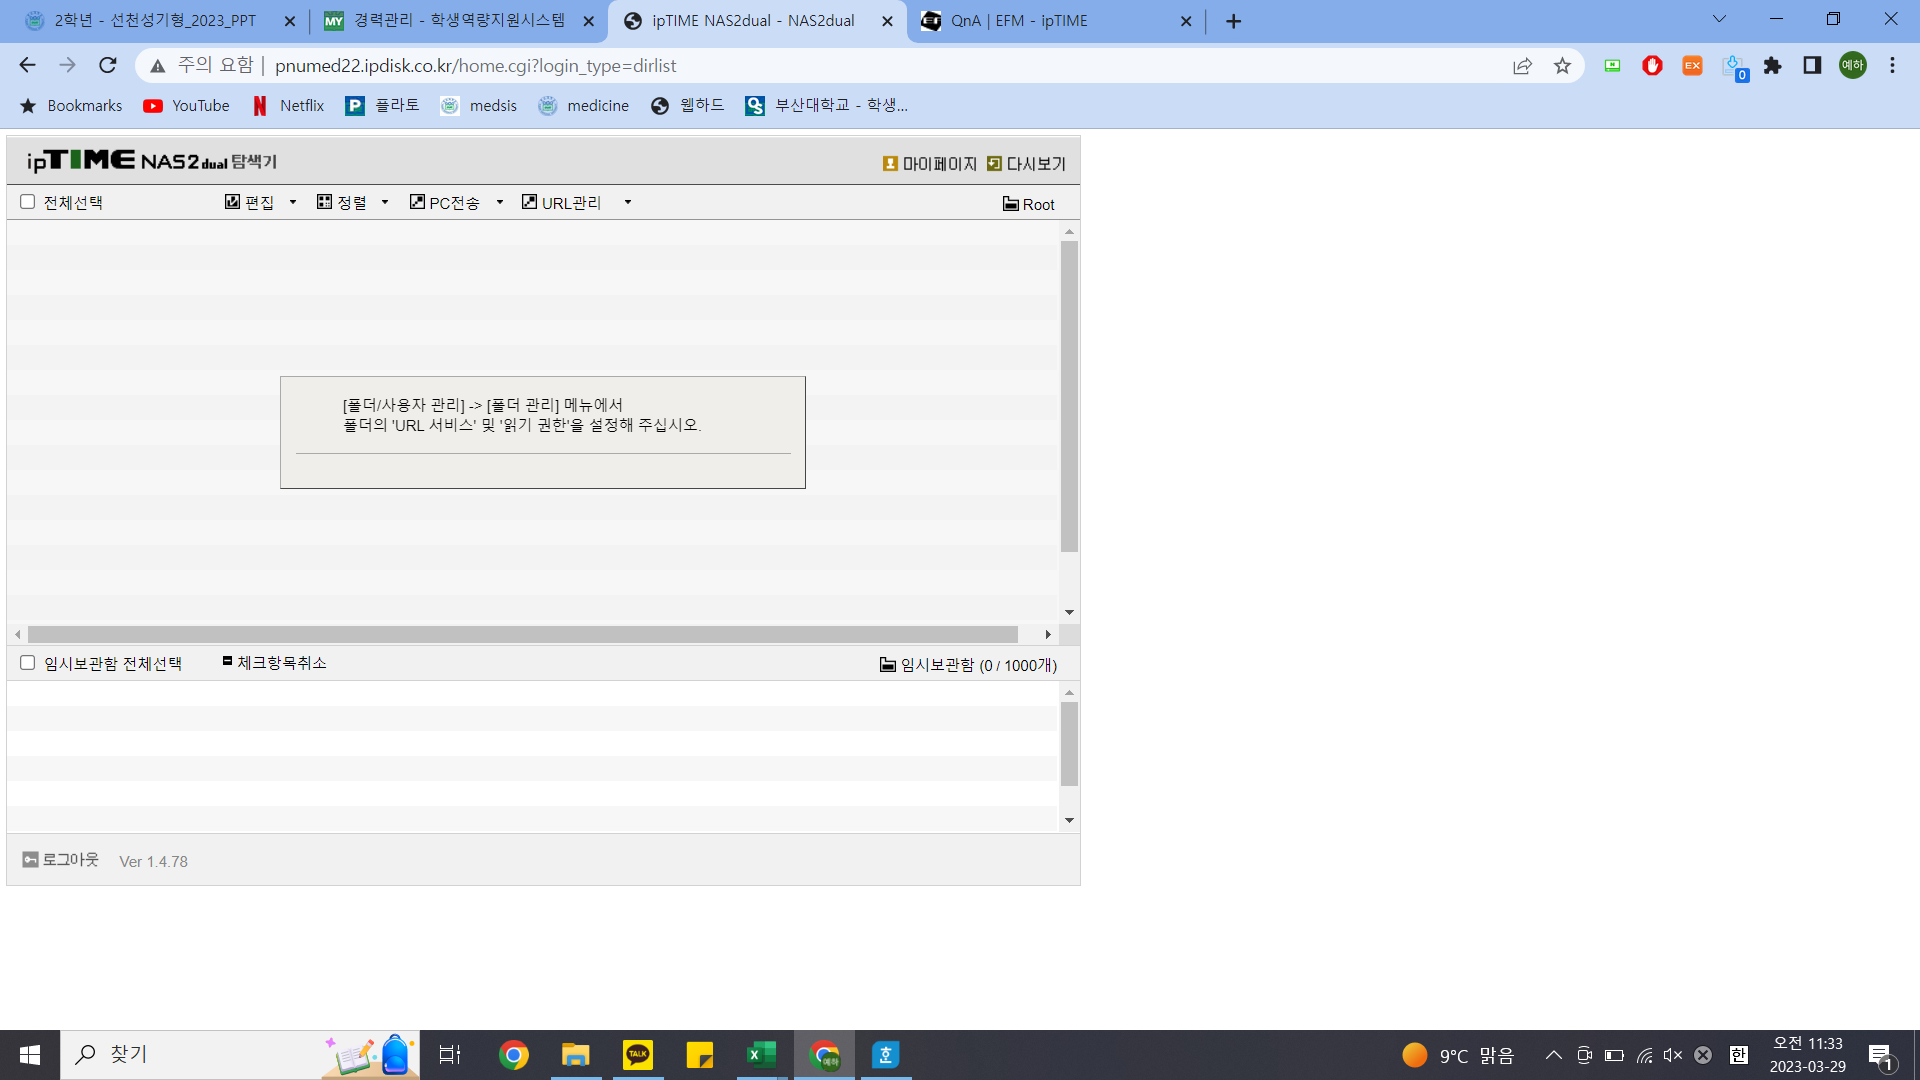Open the taskbar clock 오전 11:33
Image resolution: width=1920 pixels, height=1080 pixels.
point(1807,1055)
